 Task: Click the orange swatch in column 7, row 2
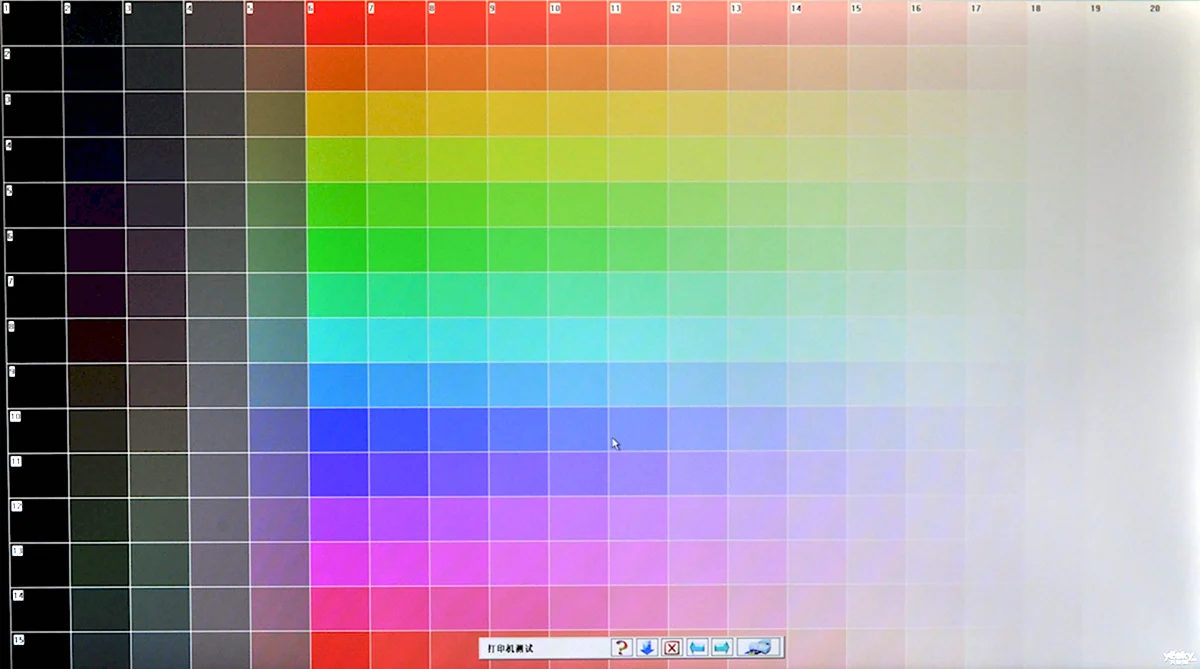point(397,69)
